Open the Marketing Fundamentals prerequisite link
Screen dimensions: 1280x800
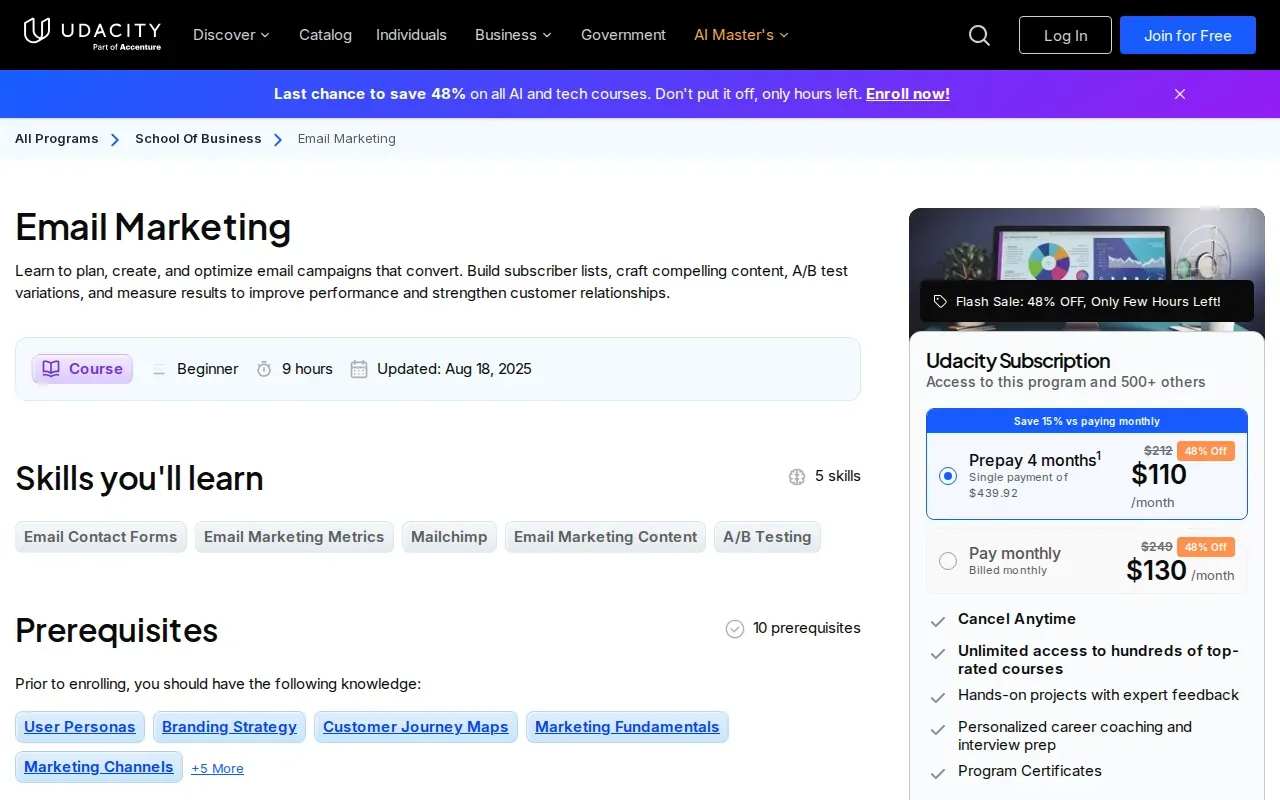coord(627,727)
